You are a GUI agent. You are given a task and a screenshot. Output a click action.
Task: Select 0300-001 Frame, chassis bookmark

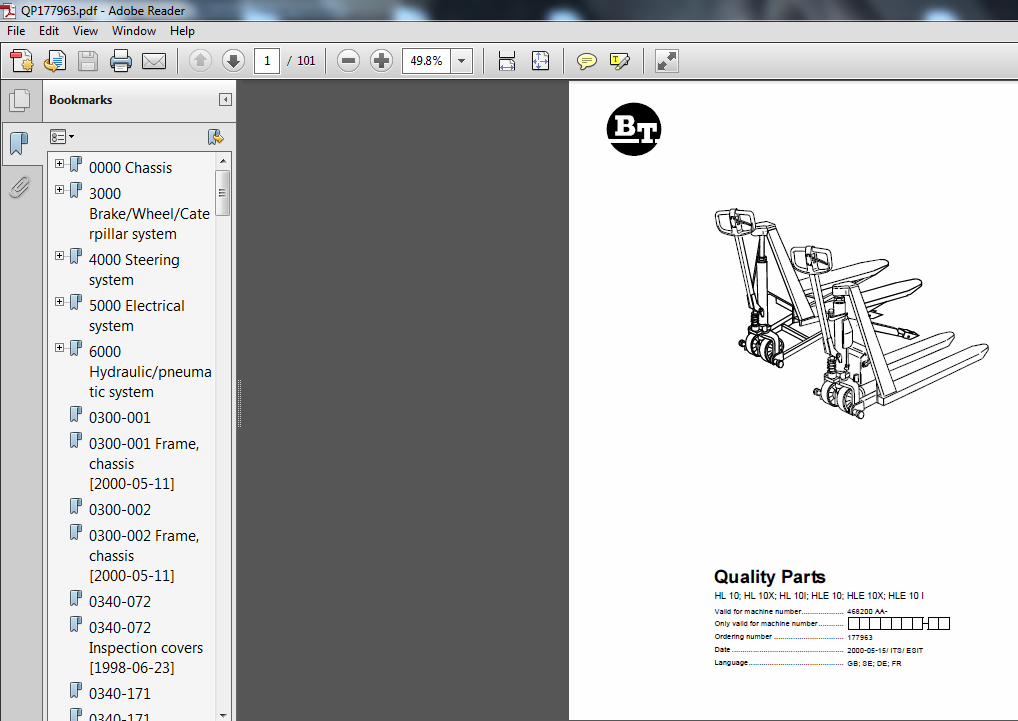144,464
